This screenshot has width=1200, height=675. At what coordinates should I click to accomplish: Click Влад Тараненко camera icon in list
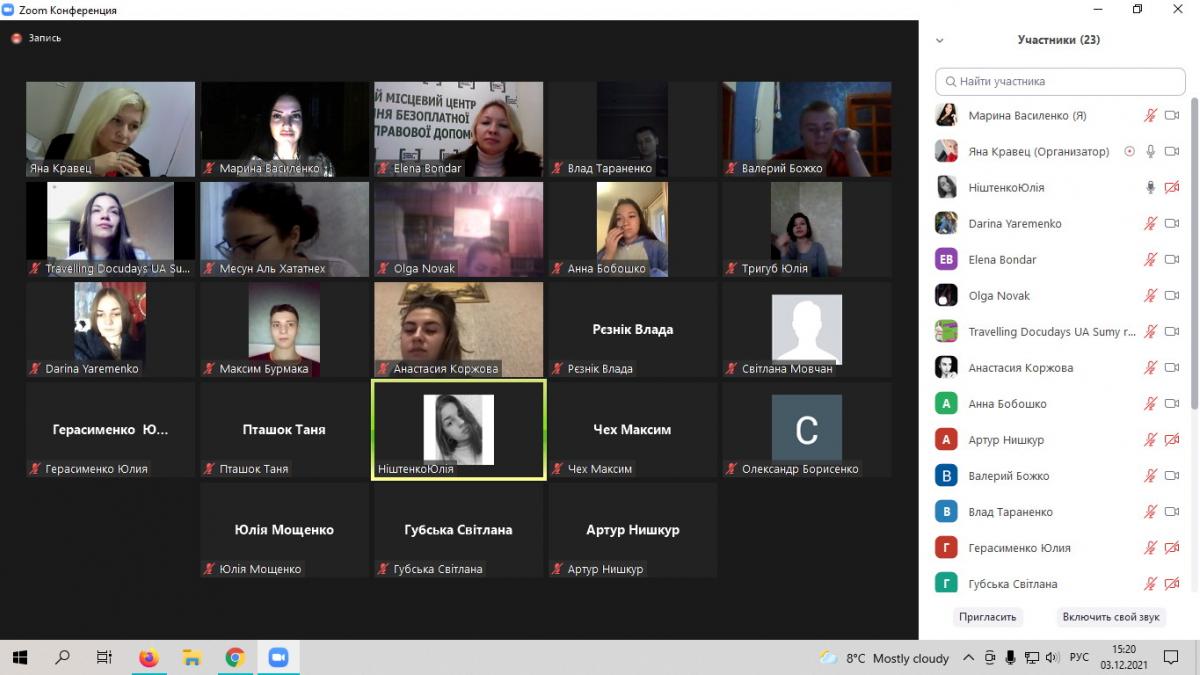1172,512
